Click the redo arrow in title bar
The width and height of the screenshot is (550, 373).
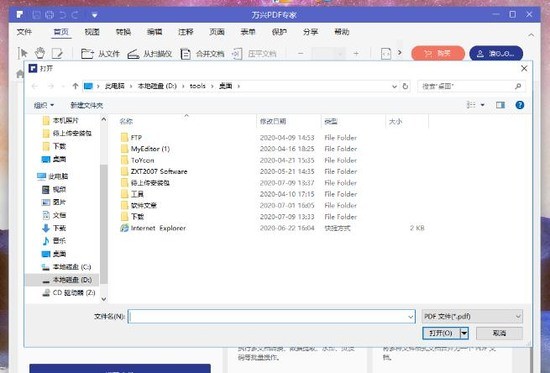(75, 15)
